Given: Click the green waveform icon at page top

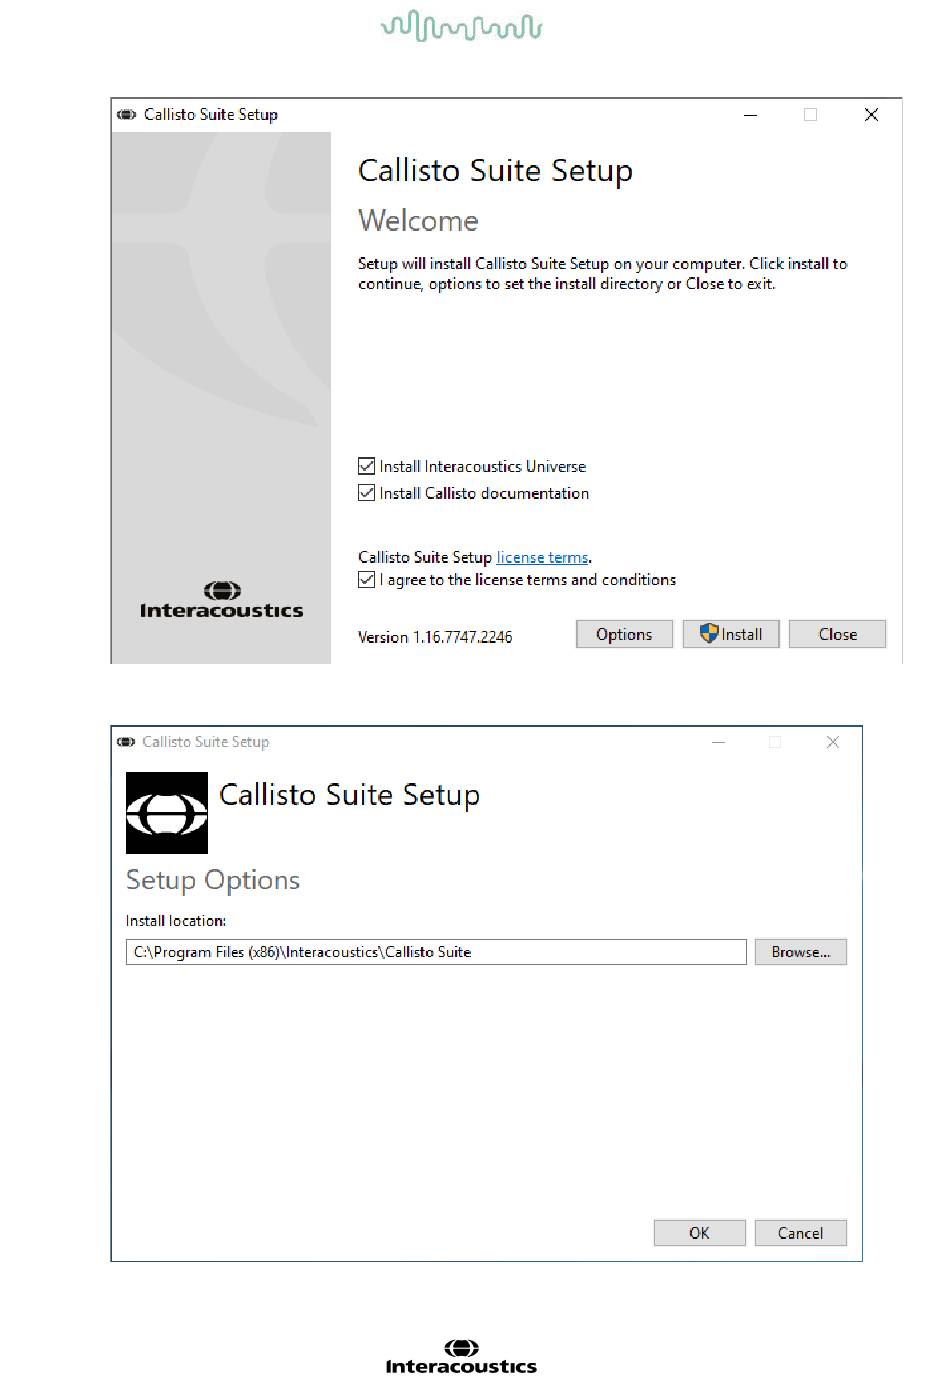Looking at the screenshot, I should click(462, 26).
